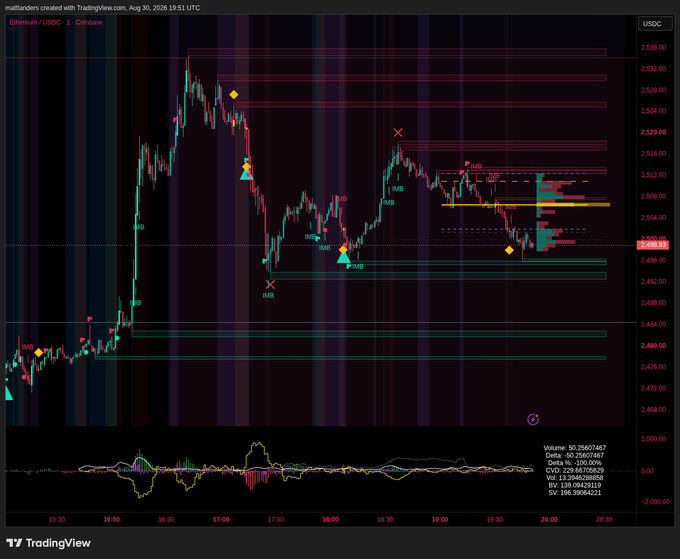Click the 18:00 time axis label
Image resolution: width=680 pixels, height=559 pixels.
point(330,519)
